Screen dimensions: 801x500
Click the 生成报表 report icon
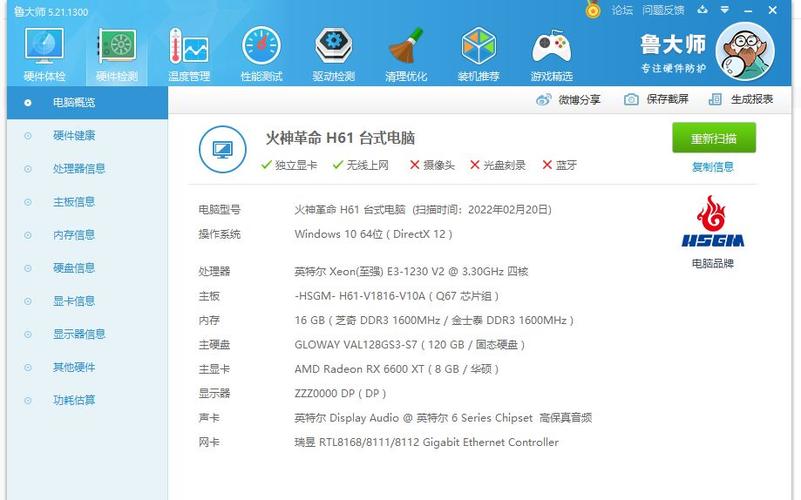715,100
